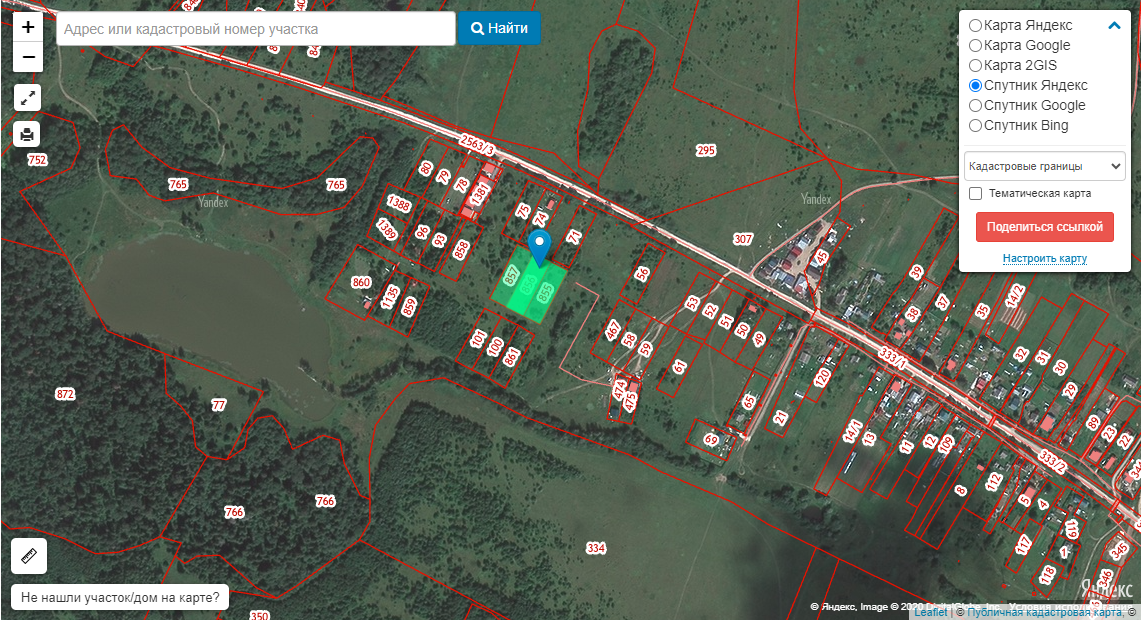Click the highlighted green parcel 857
The height and width of the screenshot is (620, 1142).
point(511,278)
